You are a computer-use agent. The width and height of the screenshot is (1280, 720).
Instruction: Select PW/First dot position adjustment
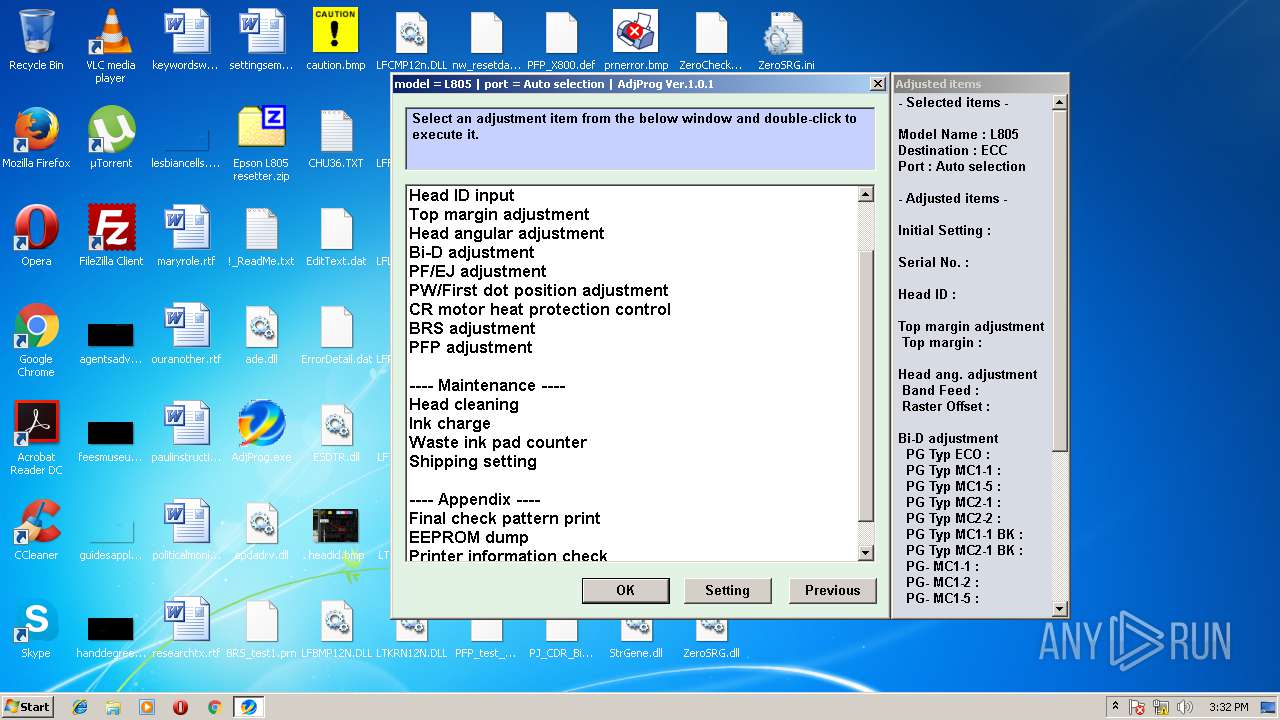click(x=539, y=290)
